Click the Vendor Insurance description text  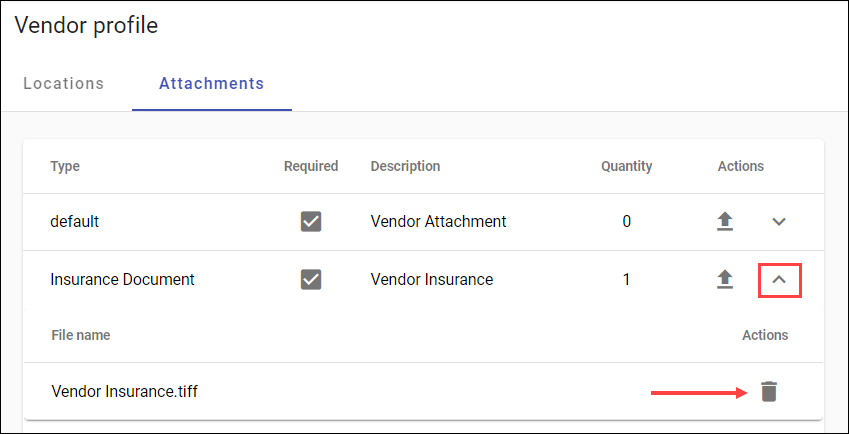[432, 280]
